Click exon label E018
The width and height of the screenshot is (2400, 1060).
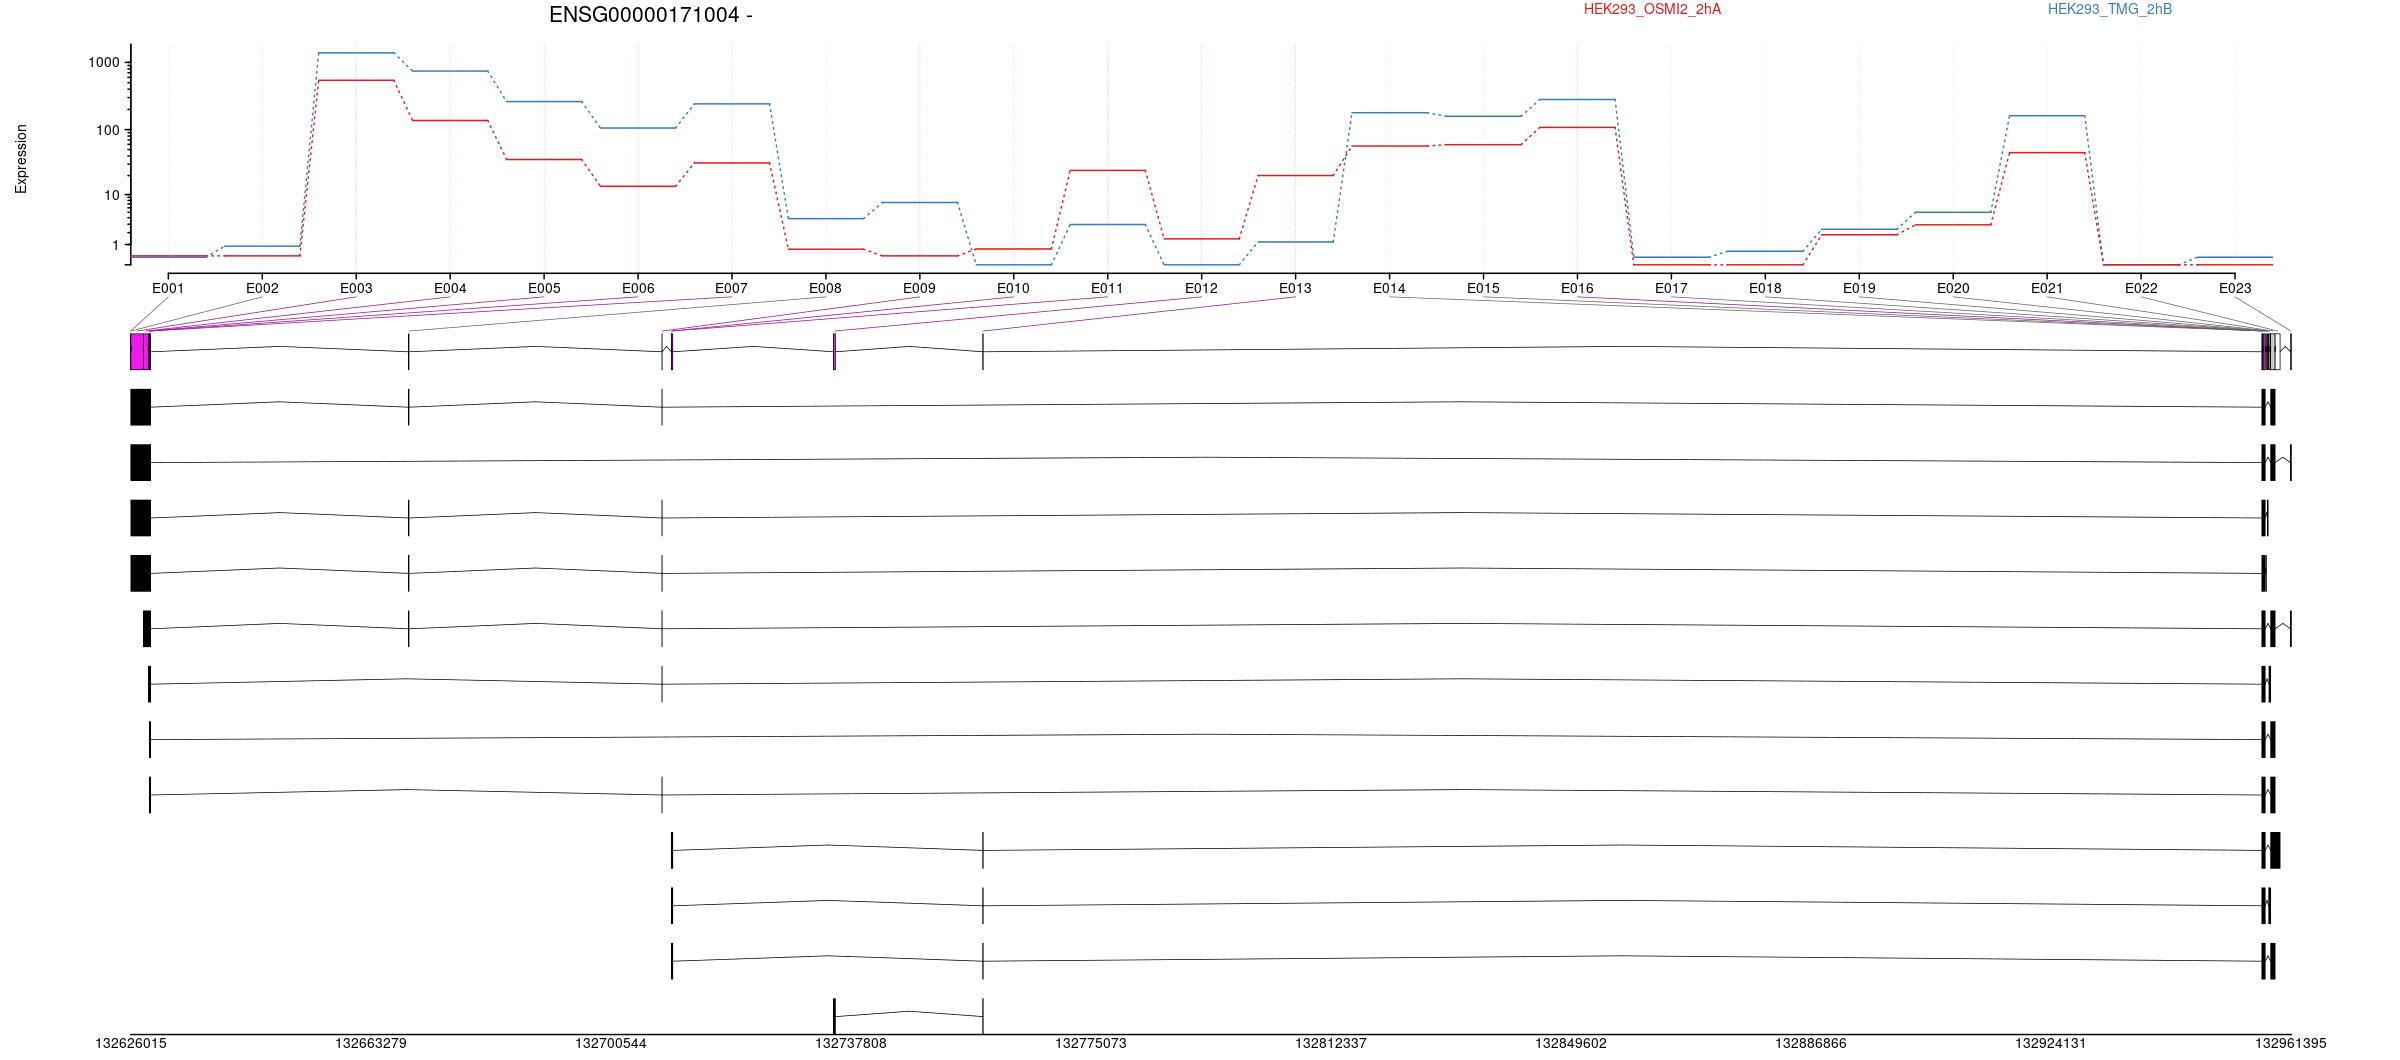pos(1765,289)
